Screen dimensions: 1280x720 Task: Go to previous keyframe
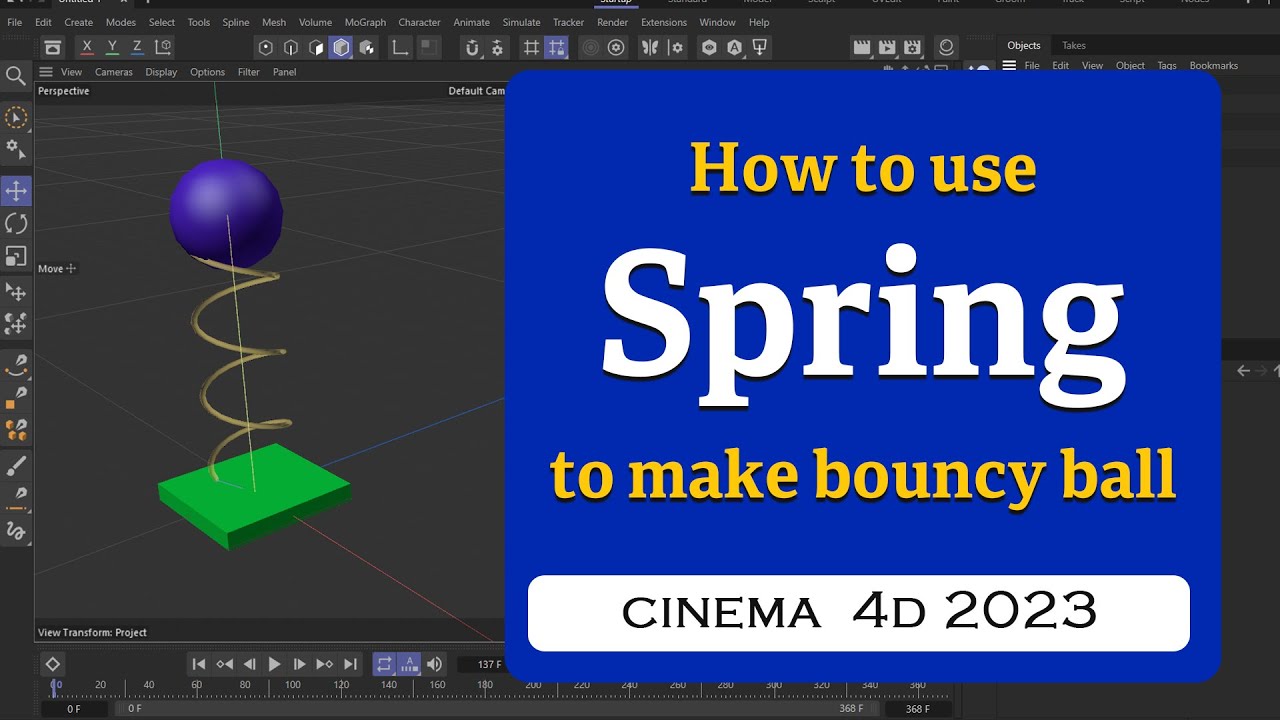coord(224,664)
